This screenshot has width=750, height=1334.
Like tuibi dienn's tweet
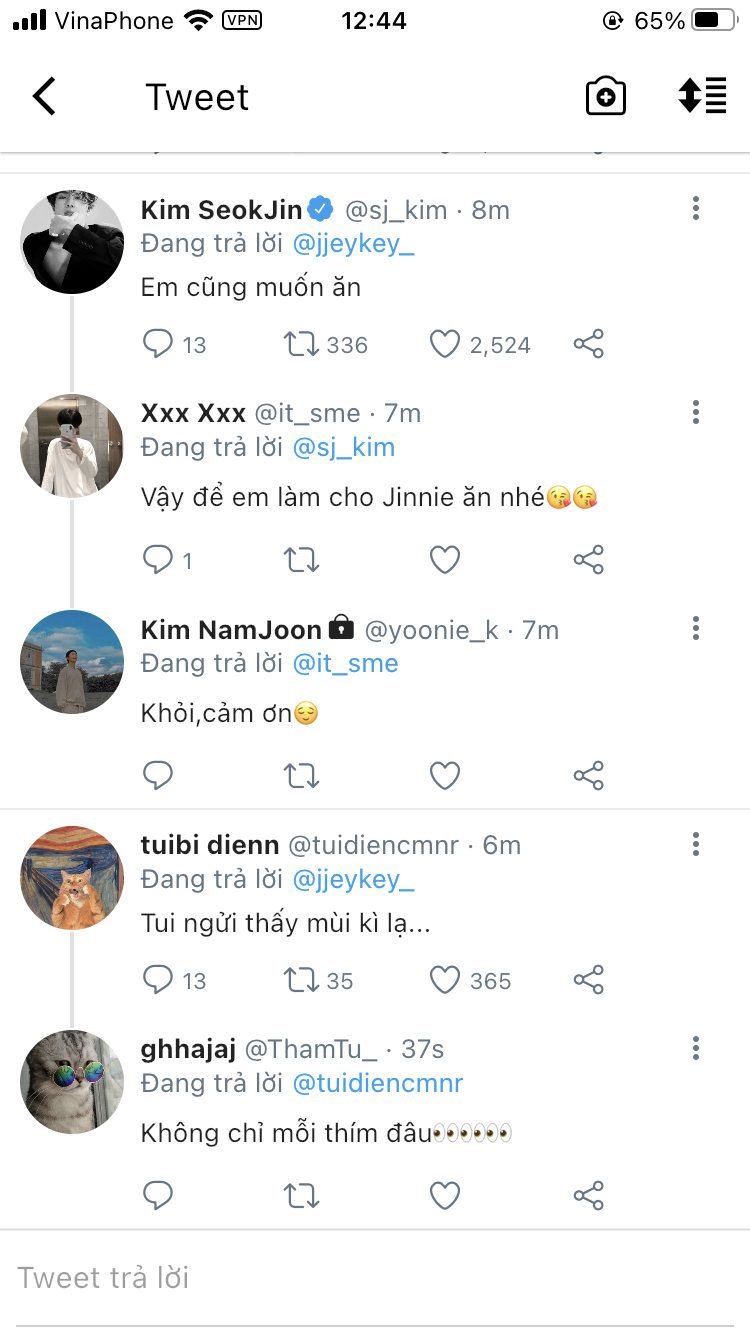(445, 981)
